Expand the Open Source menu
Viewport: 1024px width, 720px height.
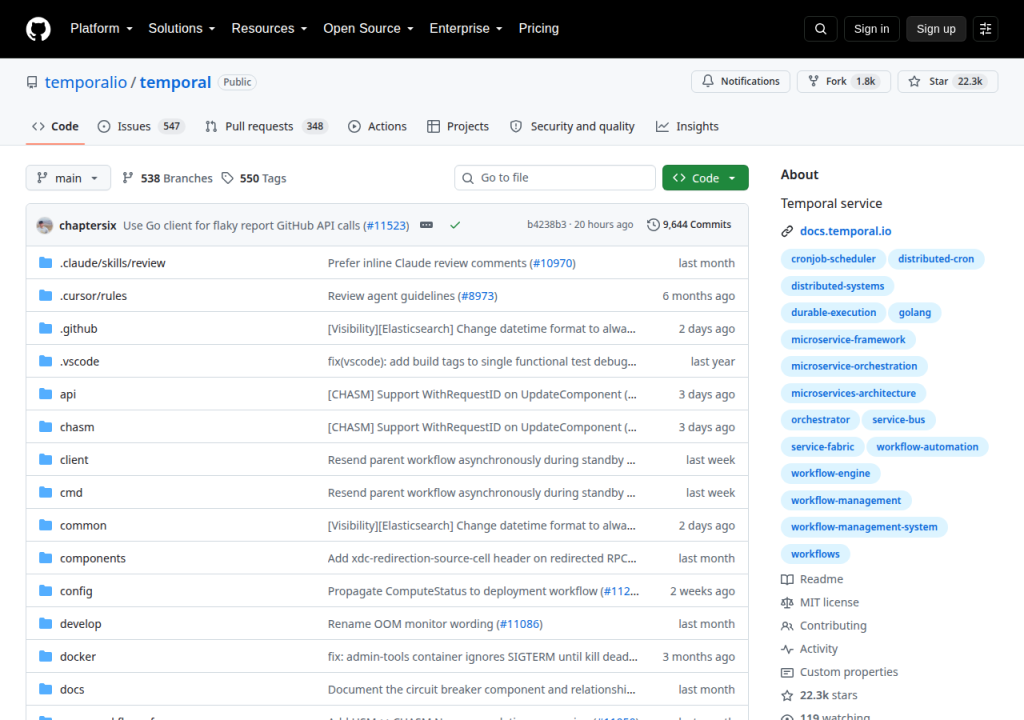[x=368, y=29]
